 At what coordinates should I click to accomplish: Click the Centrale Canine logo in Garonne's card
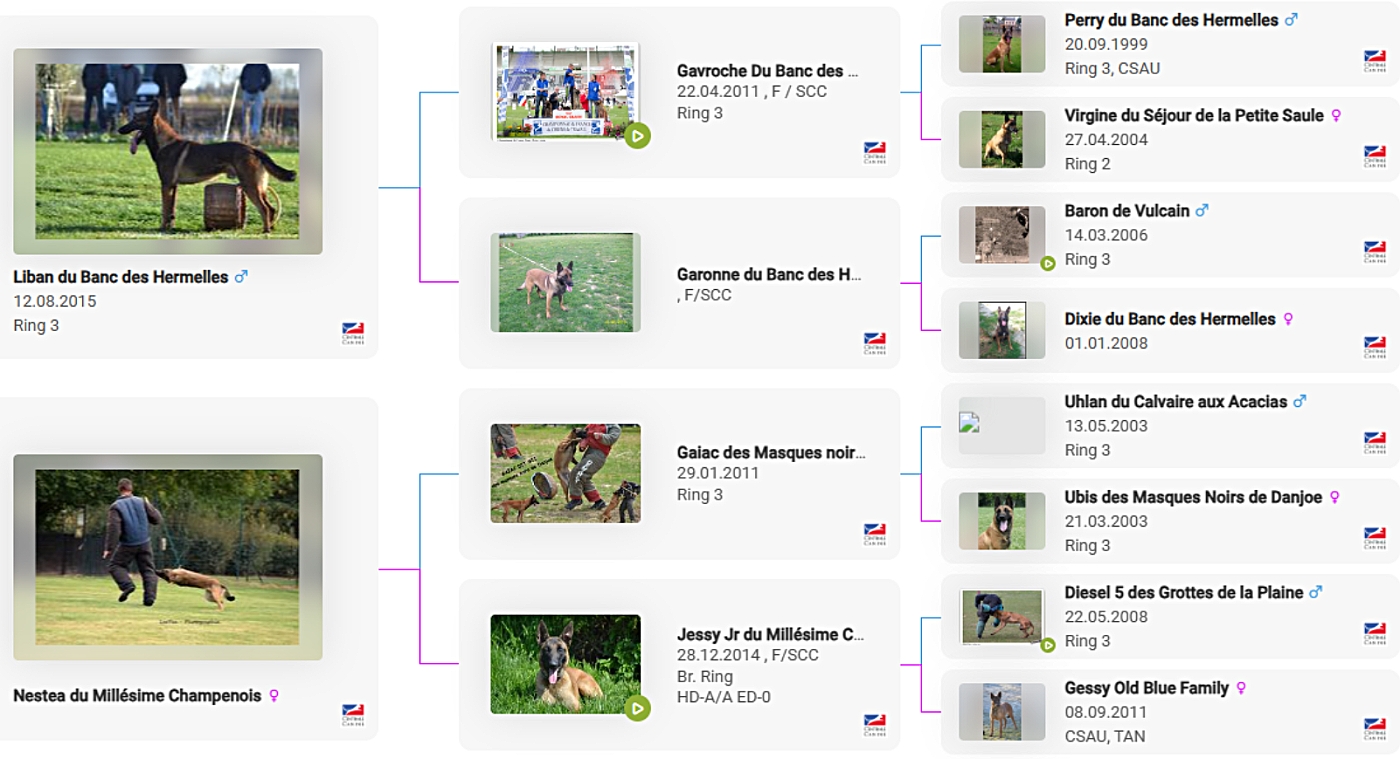875,344
